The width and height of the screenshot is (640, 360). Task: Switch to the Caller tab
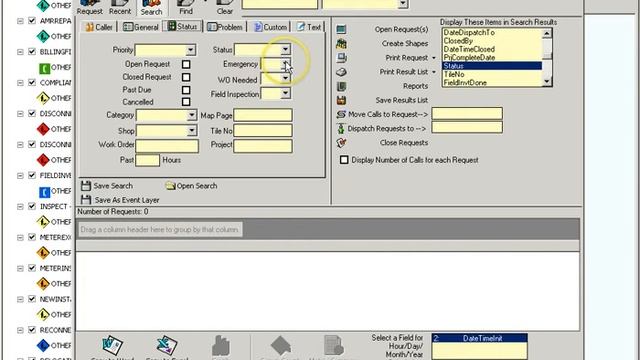[x=99, y=27]
